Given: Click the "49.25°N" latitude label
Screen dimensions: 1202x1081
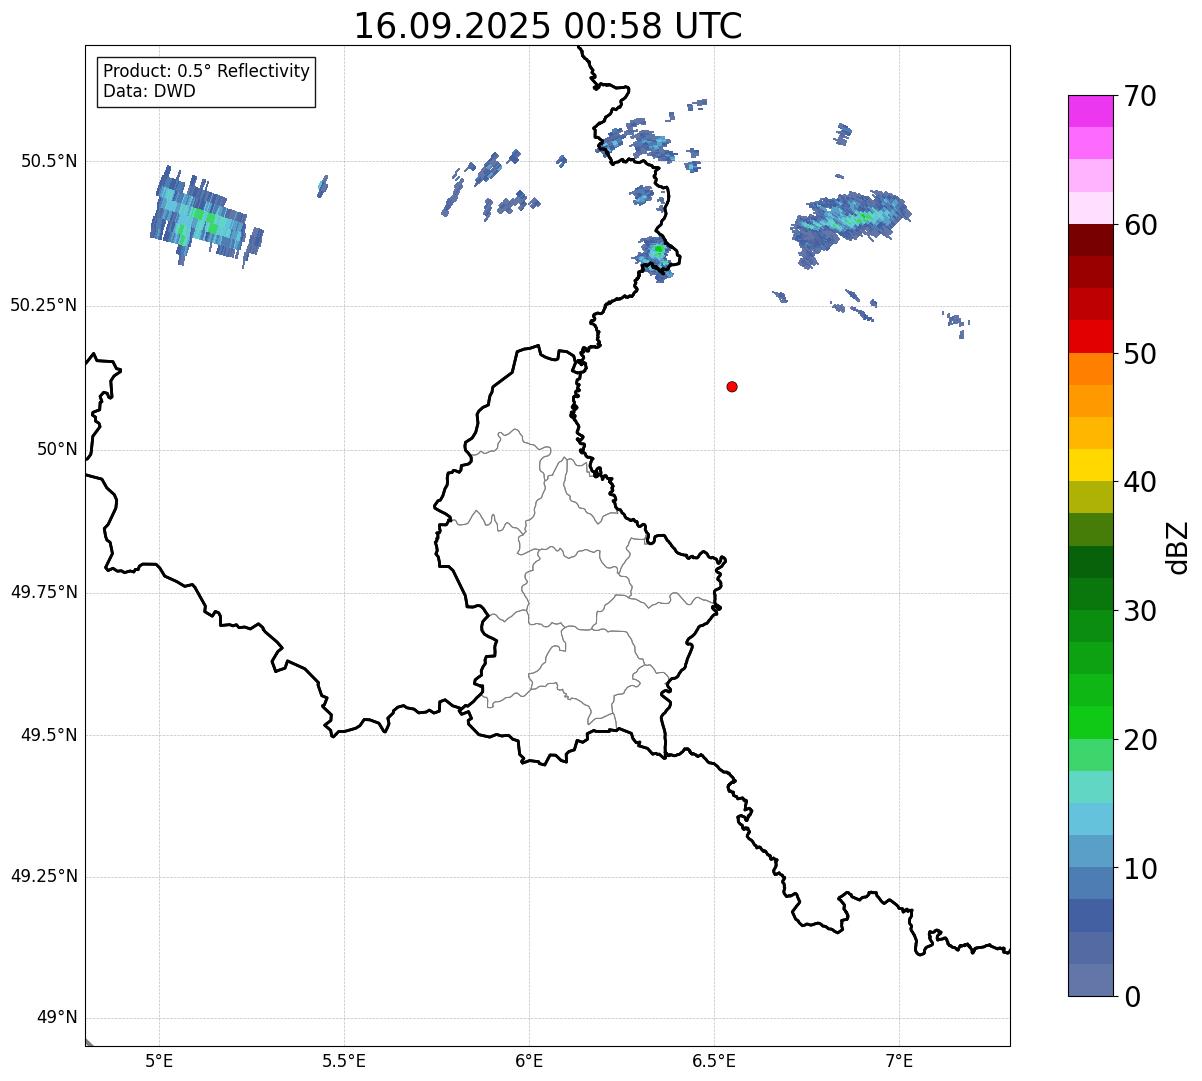Looking at the screenshot, I should coord(44,876).
